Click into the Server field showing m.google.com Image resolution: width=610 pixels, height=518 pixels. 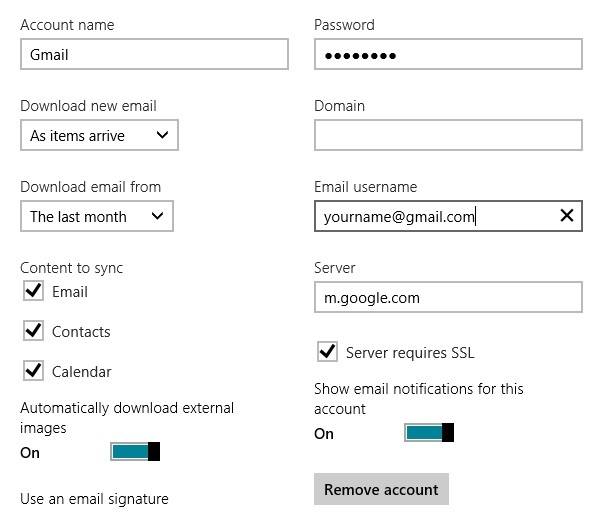coord(448,297)
